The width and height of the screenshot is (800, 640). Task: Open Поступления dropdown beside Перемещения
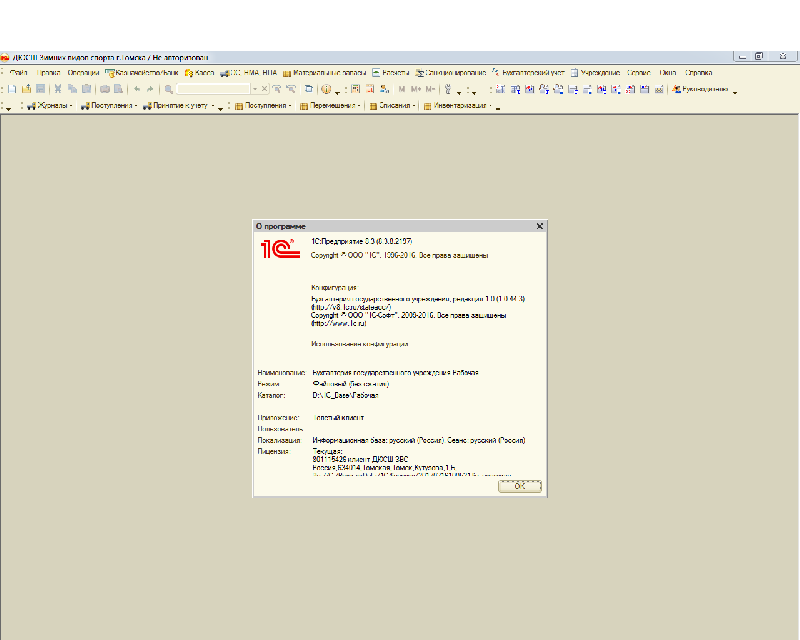pos(263,106)
